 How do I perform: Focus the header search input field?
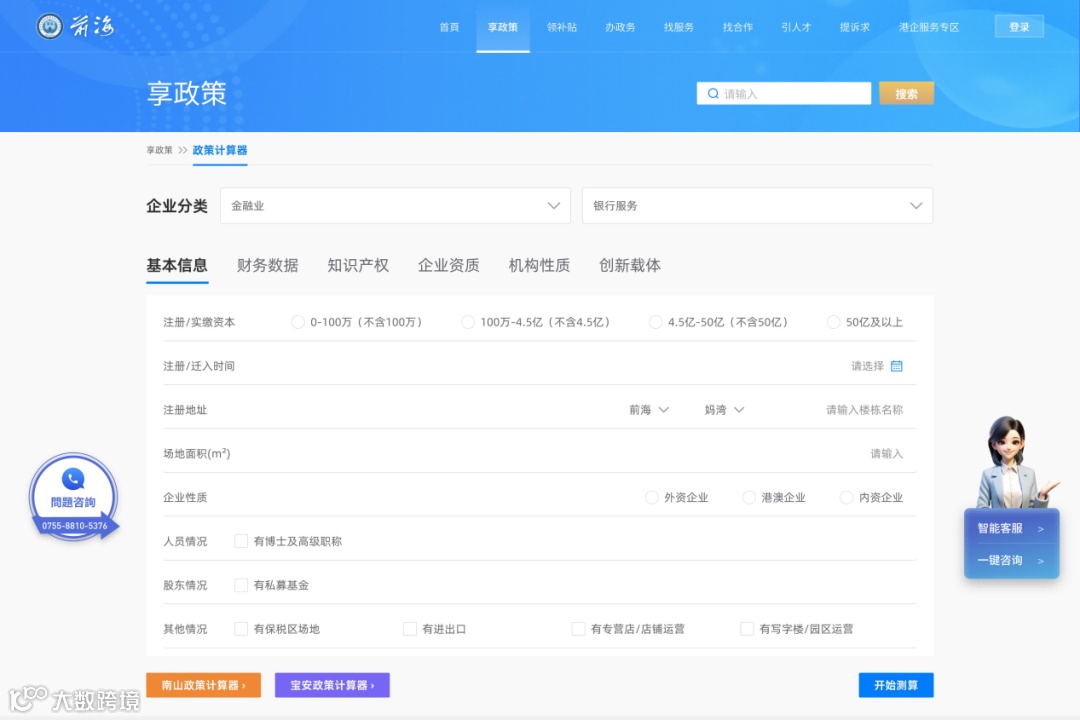click(x=784, y=94)
